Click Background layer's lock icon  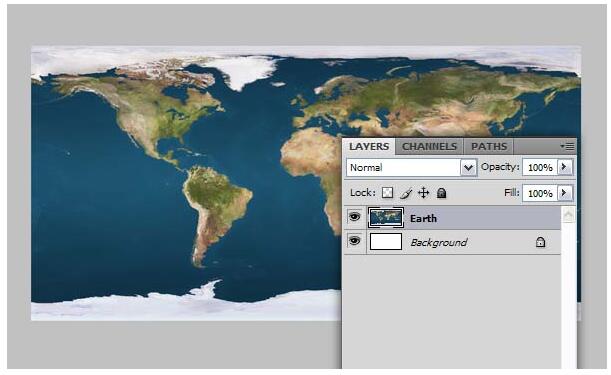[x=540, y=242]
